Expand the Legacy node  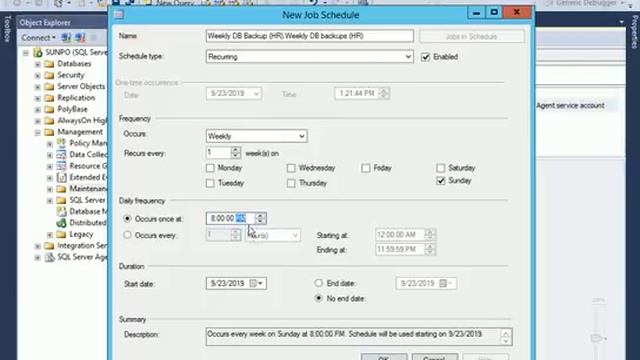click(x=49, y=235)
